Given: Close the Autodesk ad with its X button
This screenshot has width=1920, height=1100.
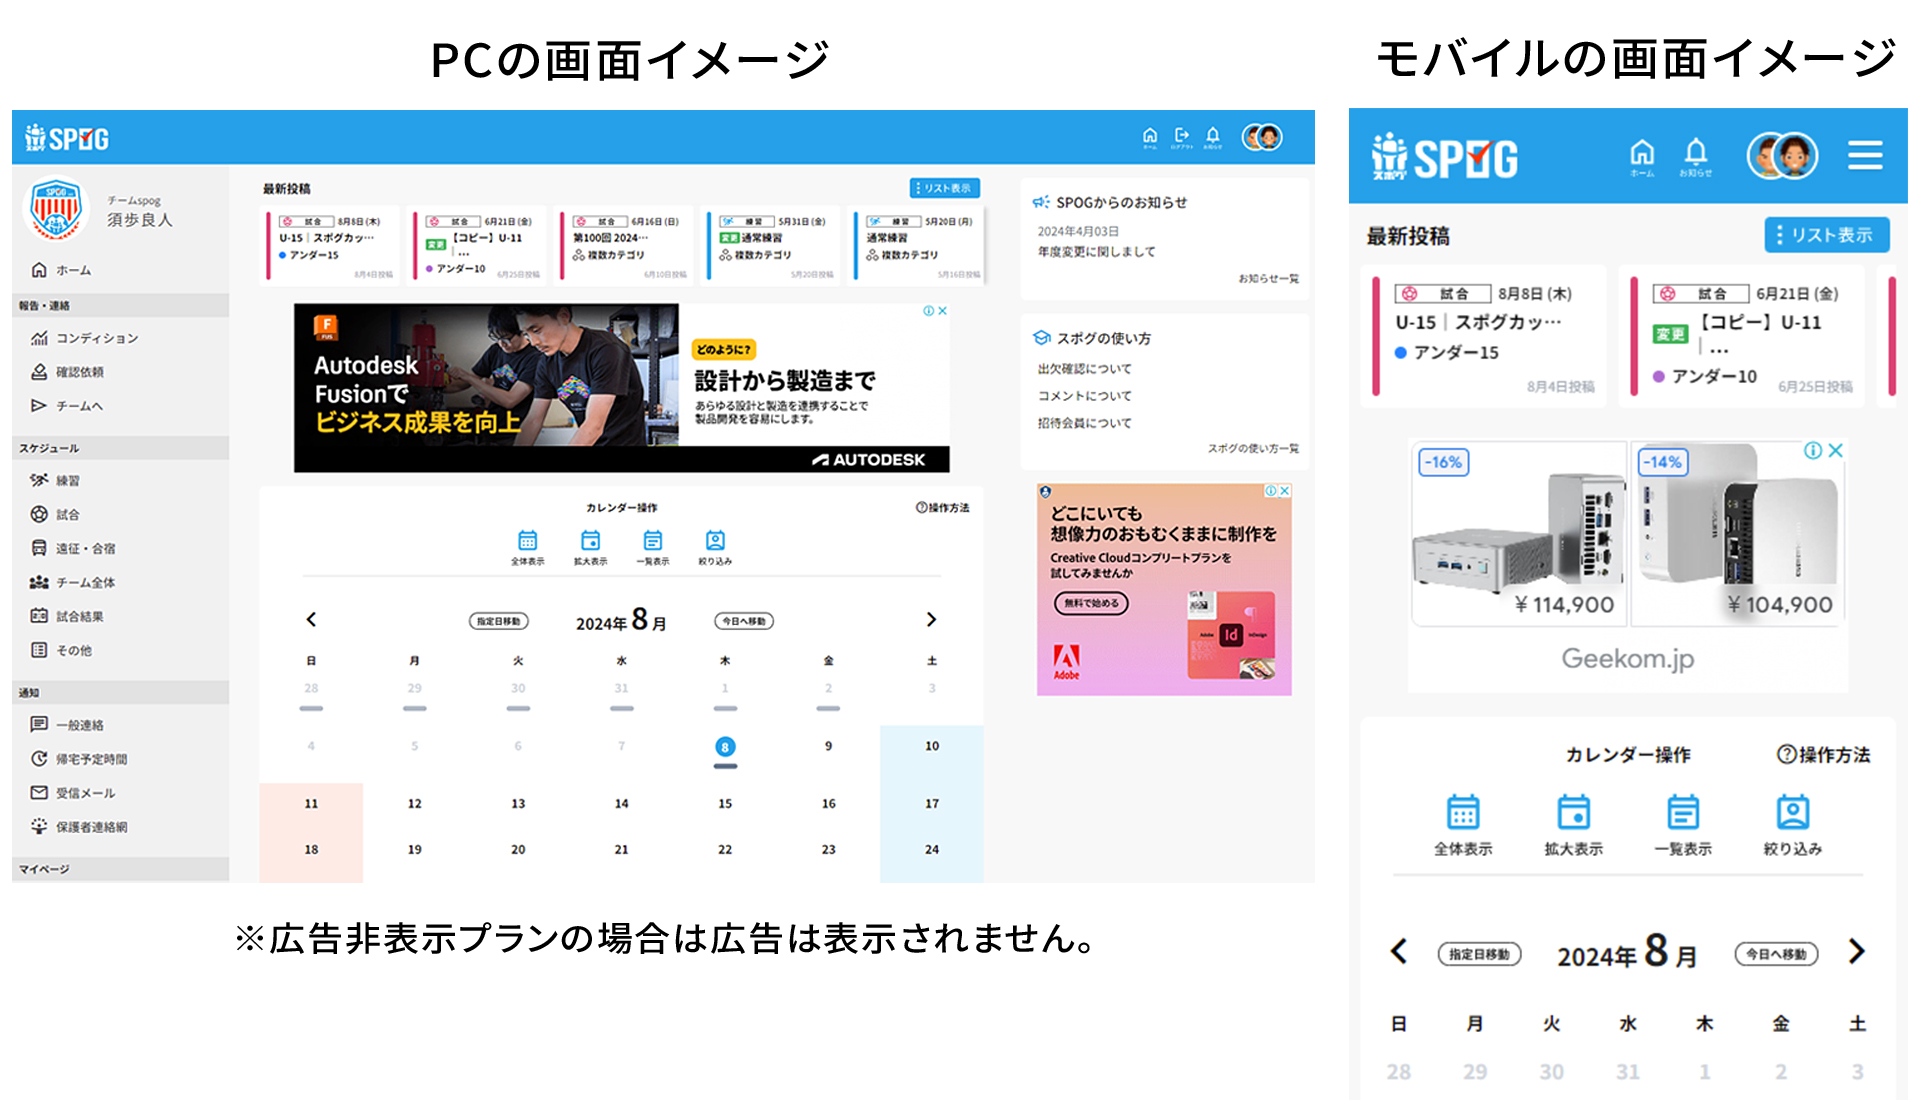Looking at the screenshot, I should coord(944,311).
